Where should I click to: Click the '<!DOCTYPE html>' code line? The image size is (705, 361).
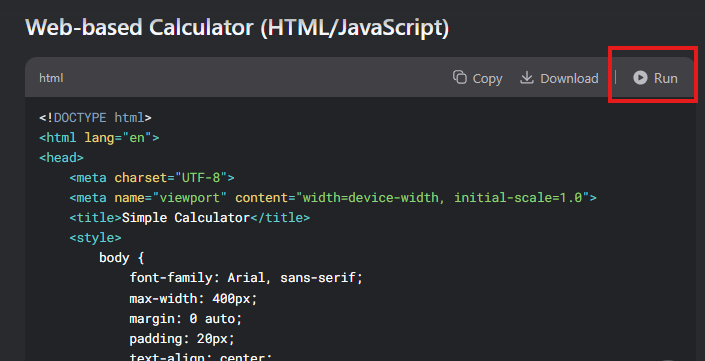tap(95, 118)
